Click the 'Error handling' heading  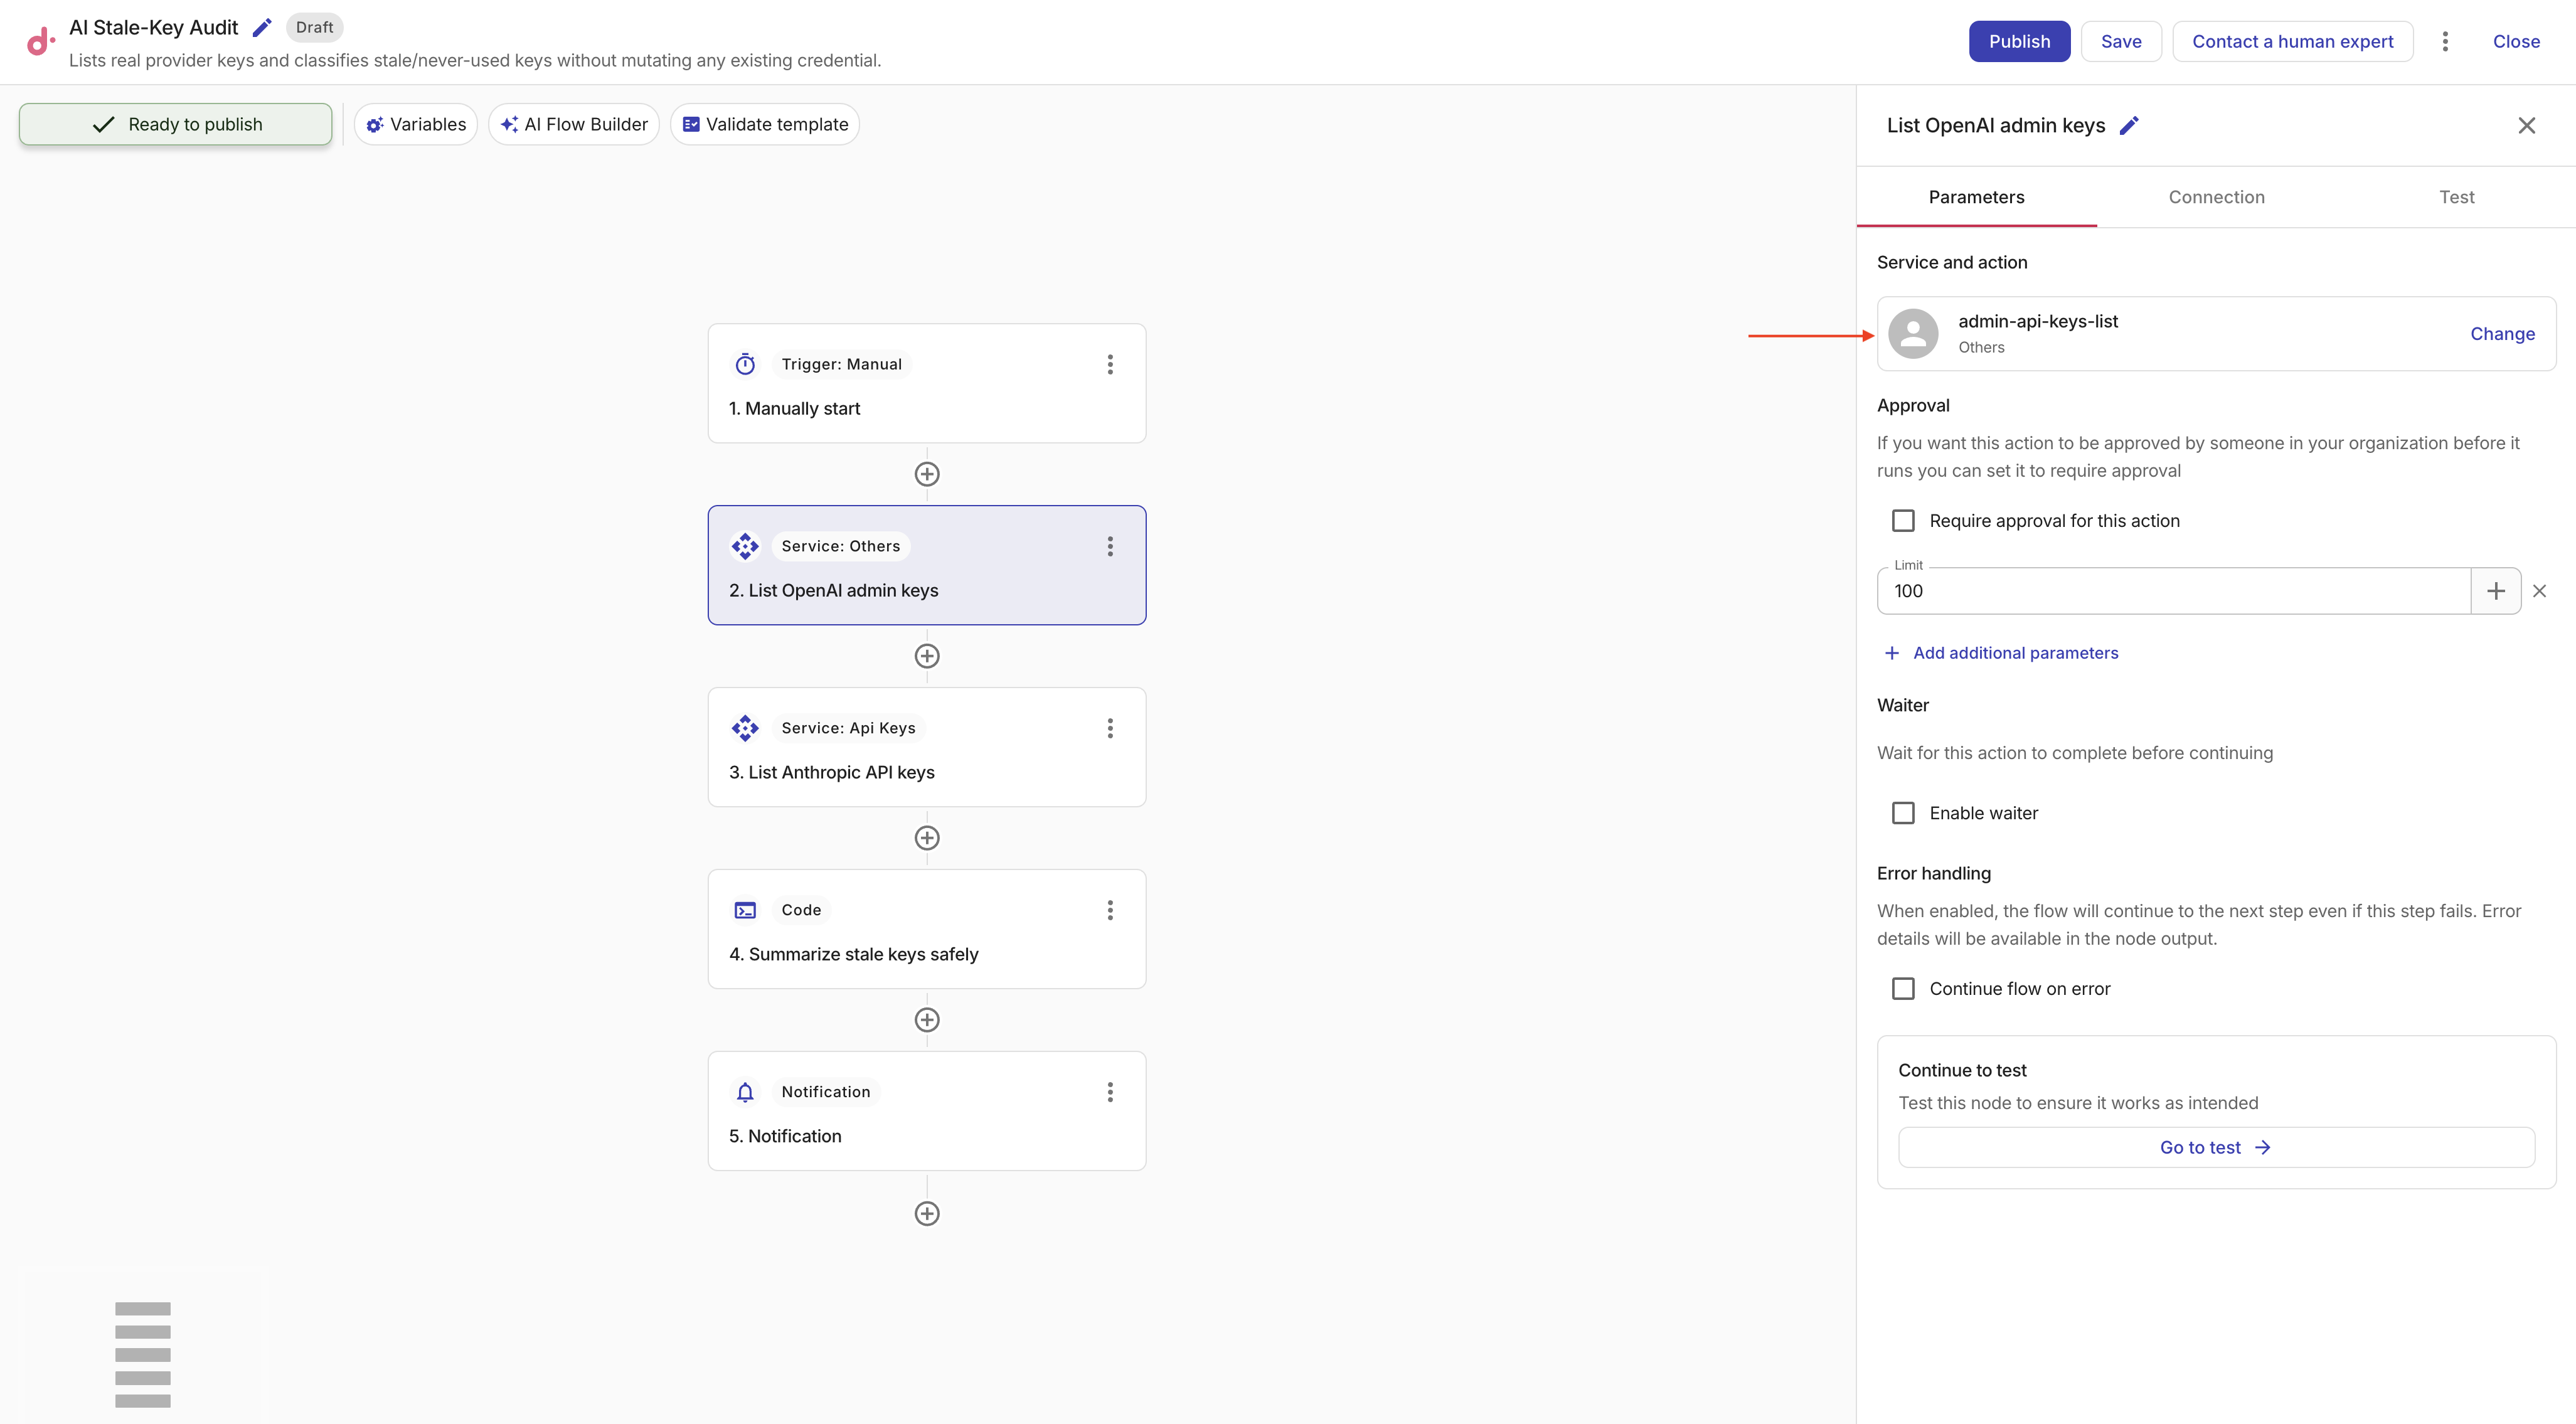(x=1934, y=874)
